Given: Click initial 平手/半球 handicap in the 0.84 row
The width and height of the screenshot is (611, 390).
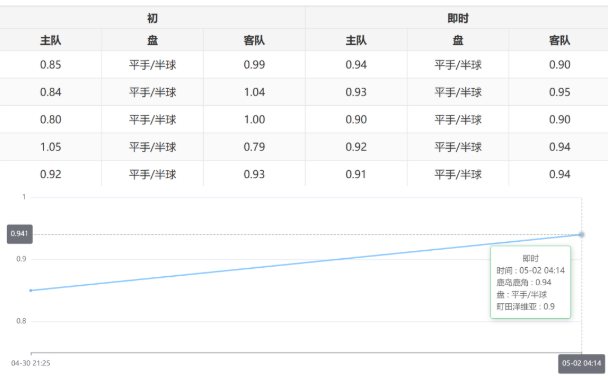Looking at the screenshot, I should (152, 92).
